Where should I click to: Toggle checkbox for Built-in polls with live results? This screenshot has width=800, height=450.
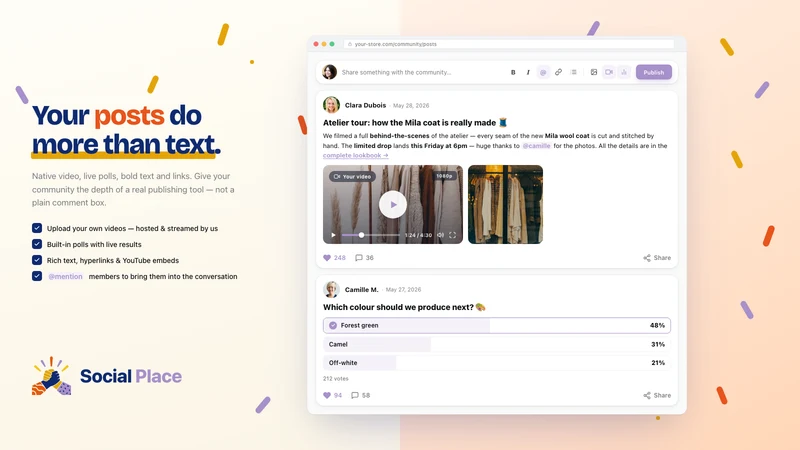pos(37,244)
